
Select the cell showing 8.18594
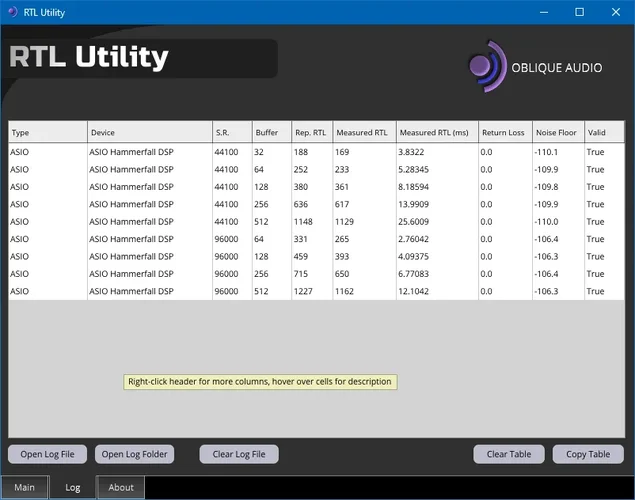pos(437,187)
